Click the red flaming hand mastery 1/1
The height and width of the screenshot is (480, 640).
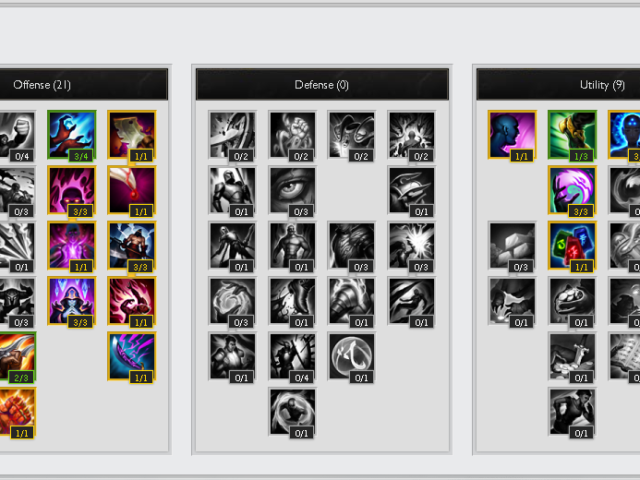point(132,301)
